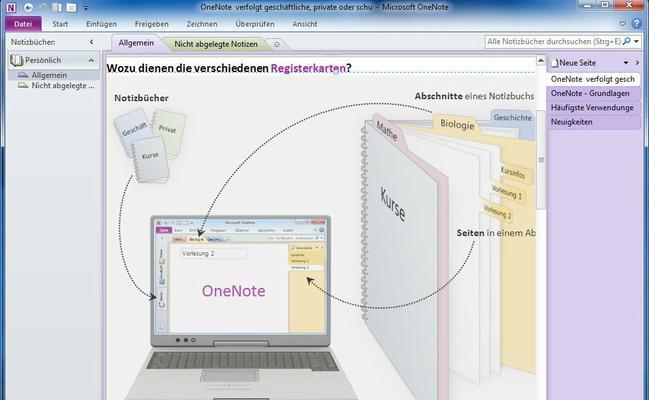Click the Notizbücher: pane header label

click(x=33, y=42)
